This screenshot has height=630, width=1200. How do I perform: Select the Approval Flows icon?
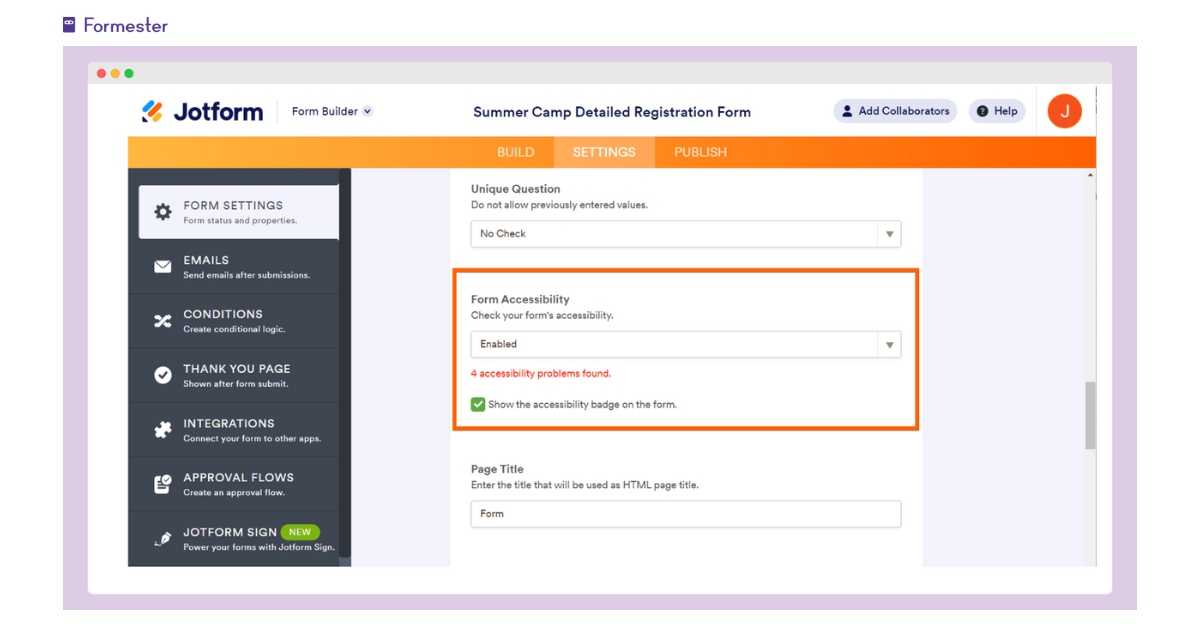[x=163, y=482]
